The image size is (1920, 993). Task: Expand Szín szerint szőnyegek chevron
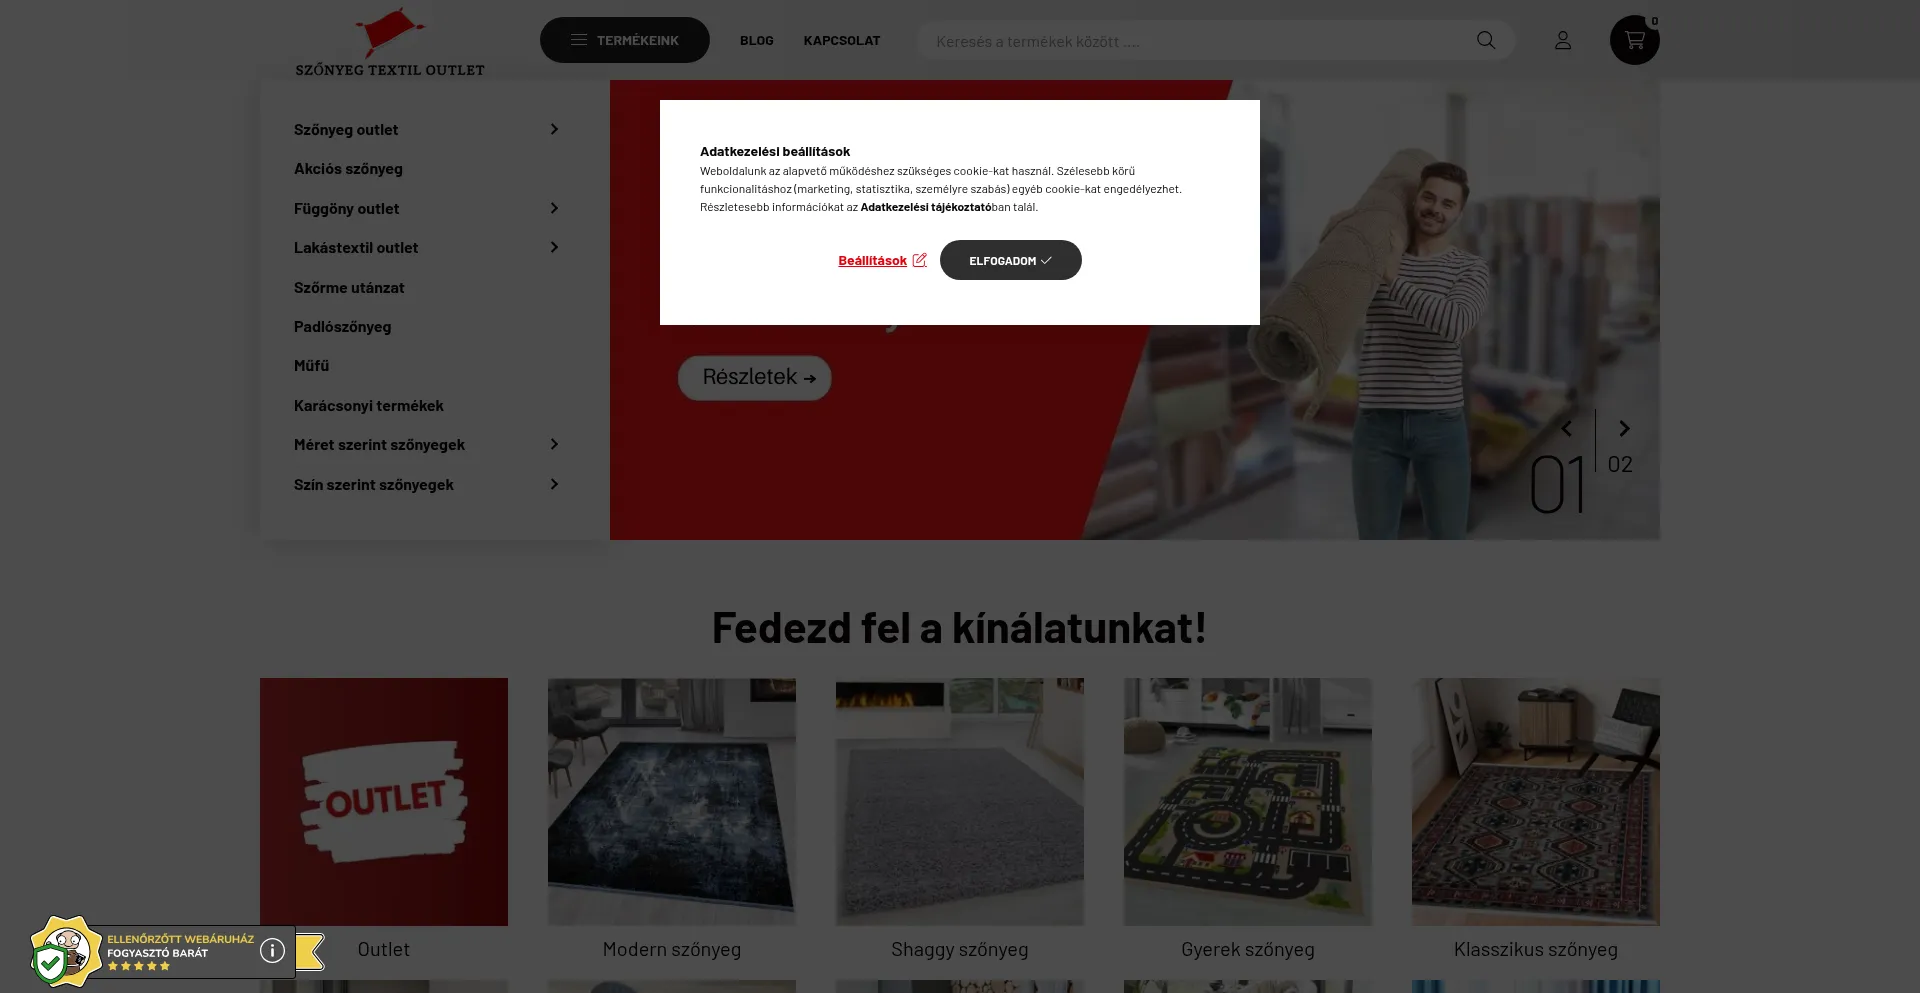[x=554, y=484]
